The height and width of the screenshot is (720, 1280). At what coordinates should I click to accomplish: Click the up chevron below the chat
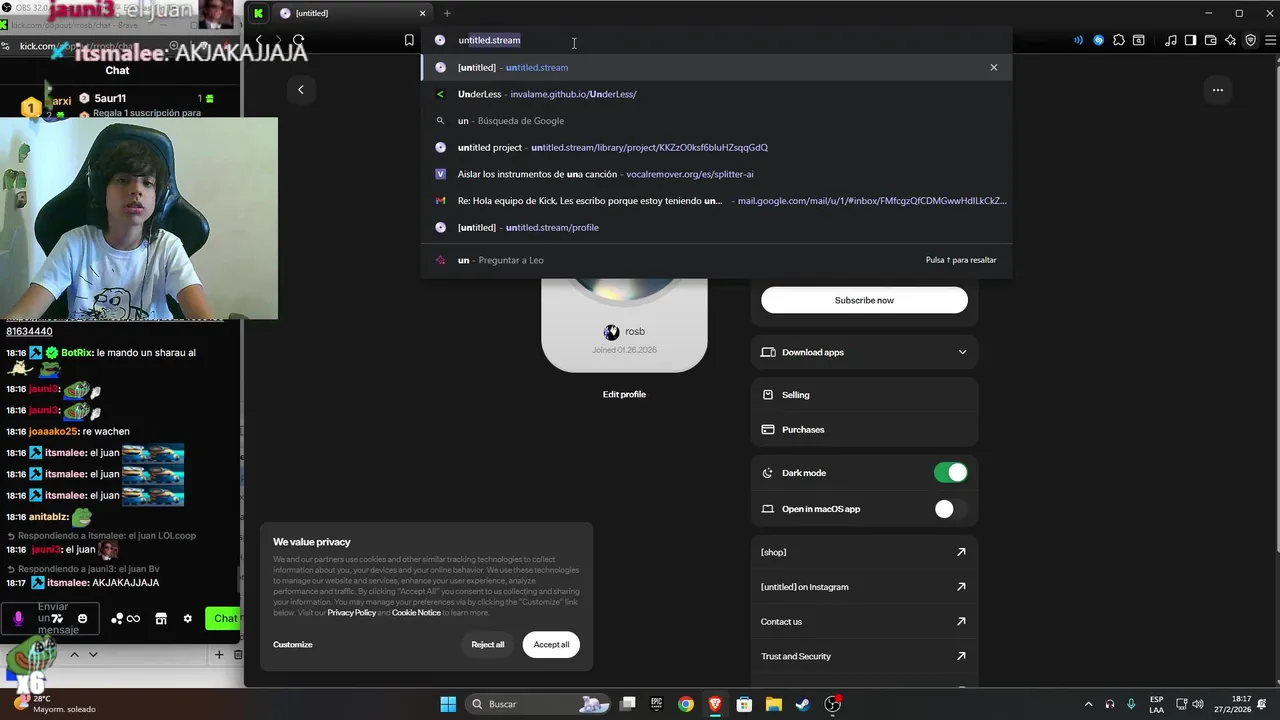tap(74, 655)
